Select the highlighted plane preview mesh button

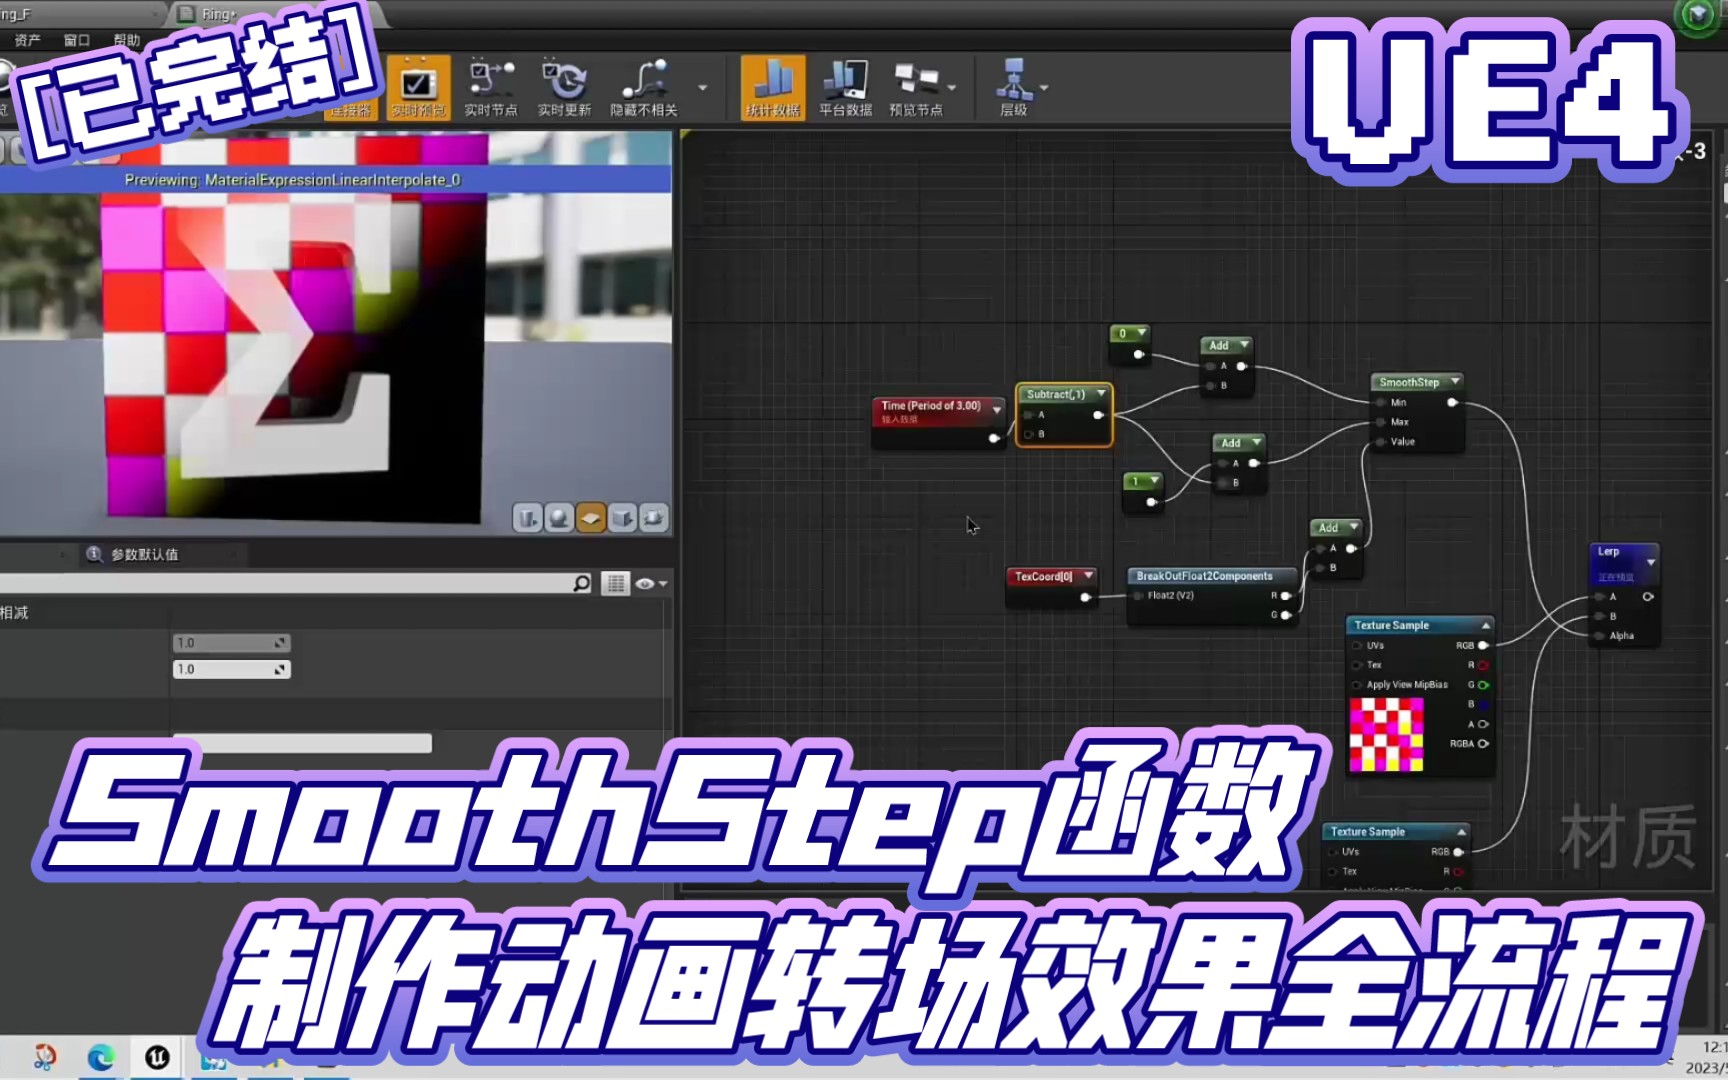click(591, 517)
